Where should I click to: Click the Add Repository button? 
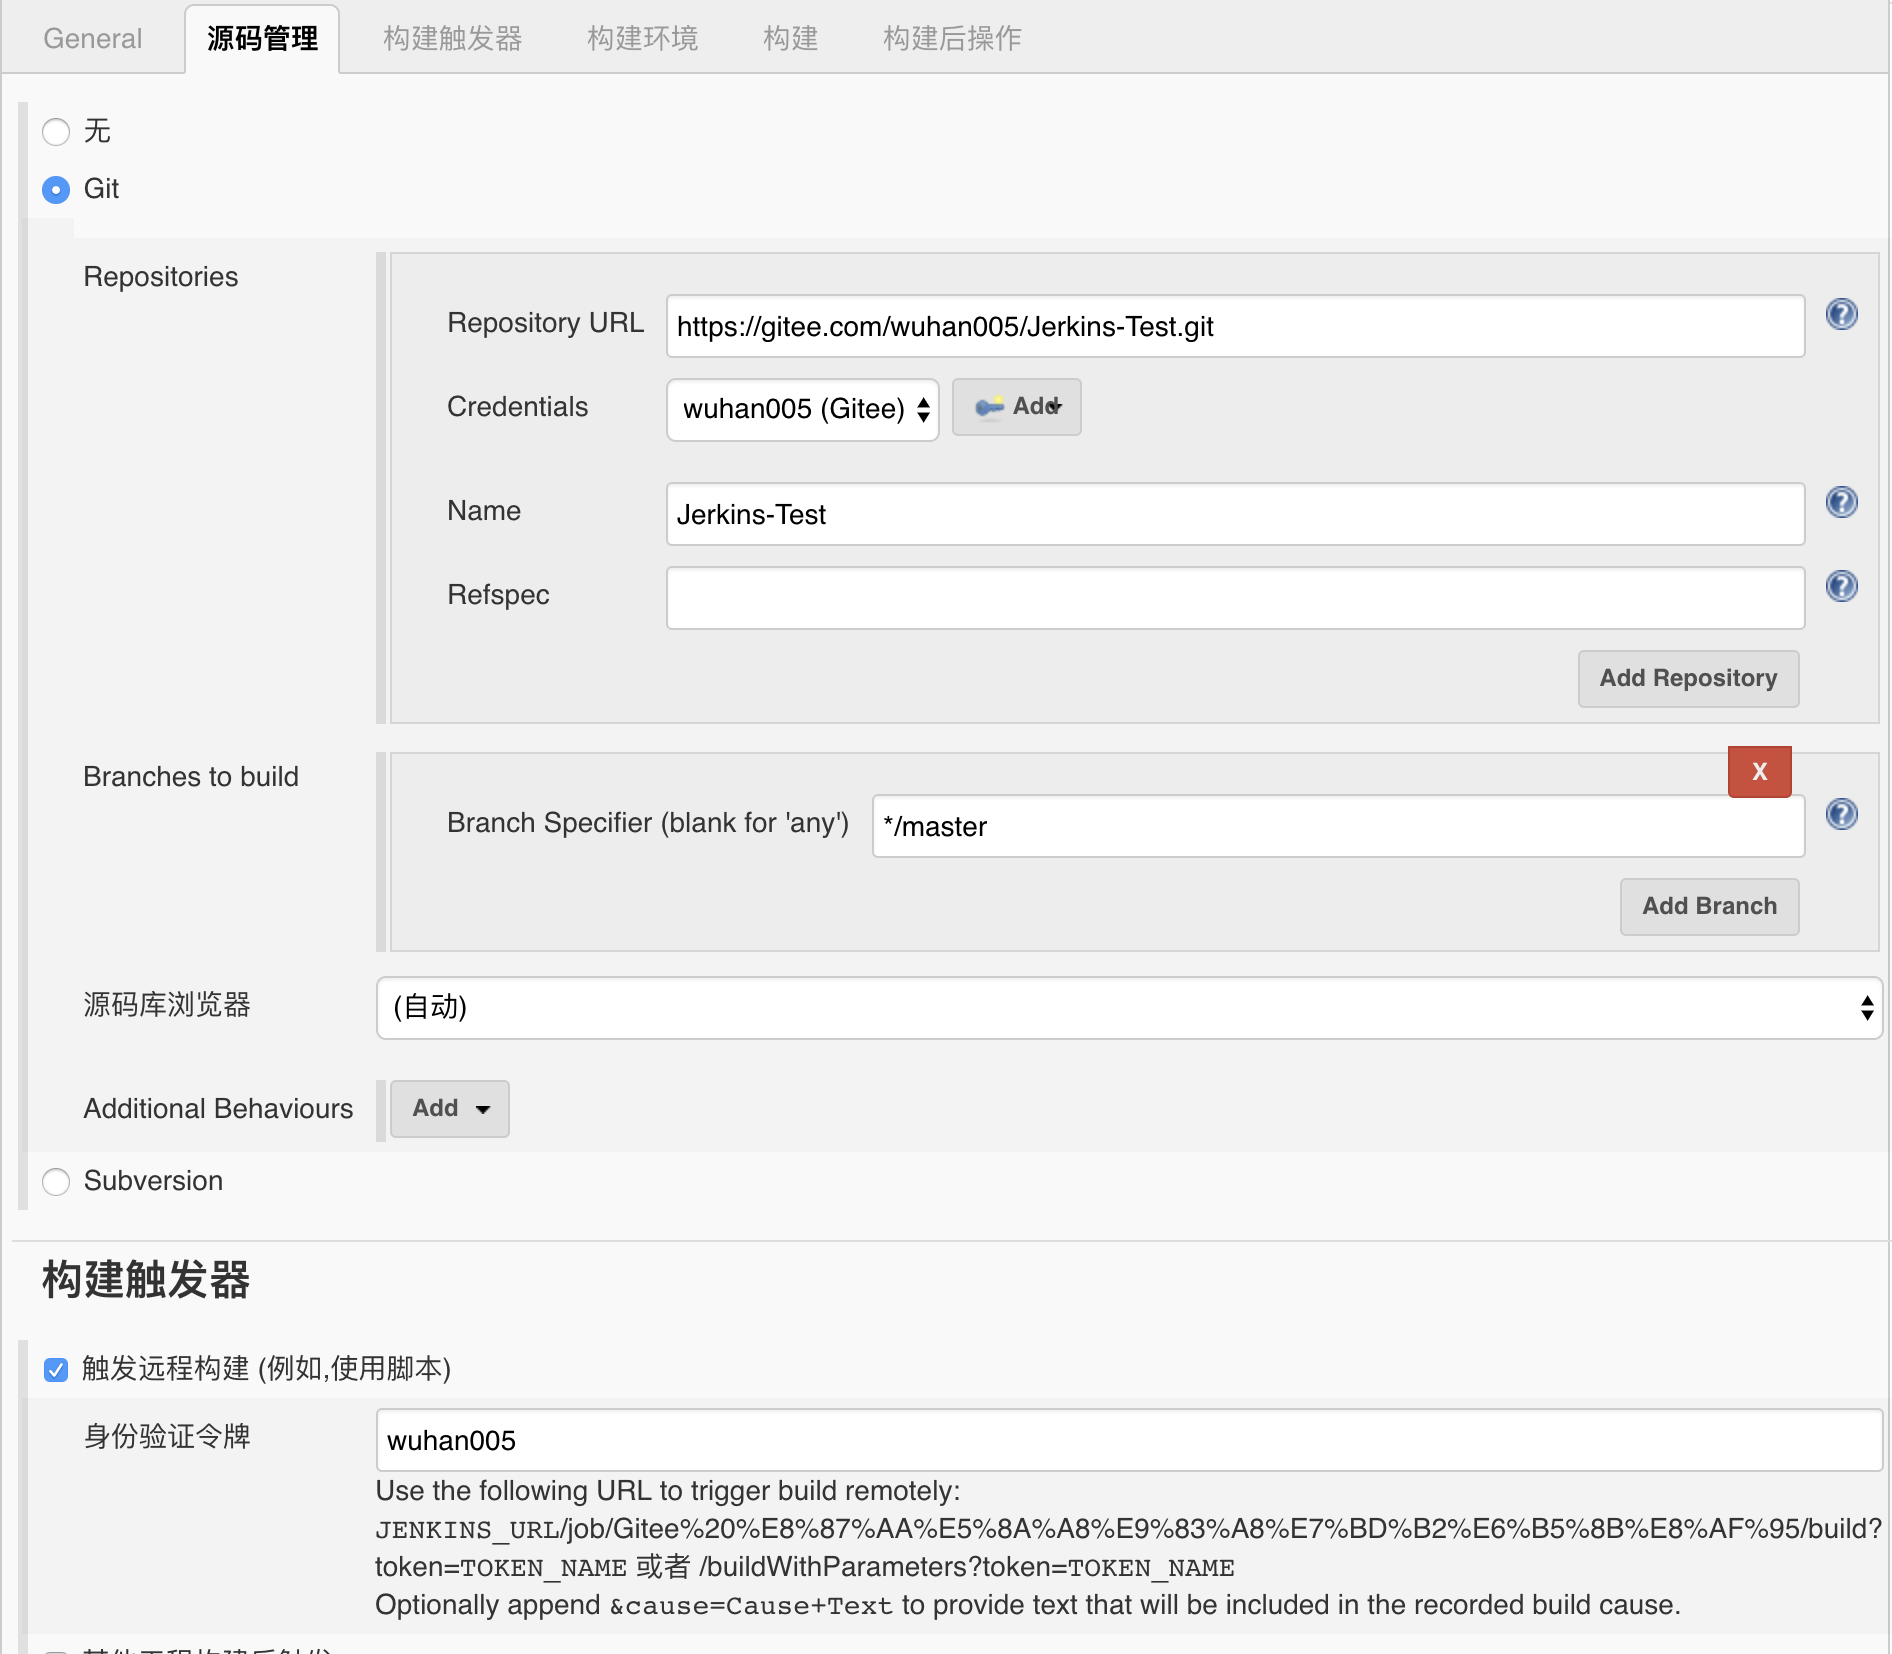click(x=1687, y=679)
